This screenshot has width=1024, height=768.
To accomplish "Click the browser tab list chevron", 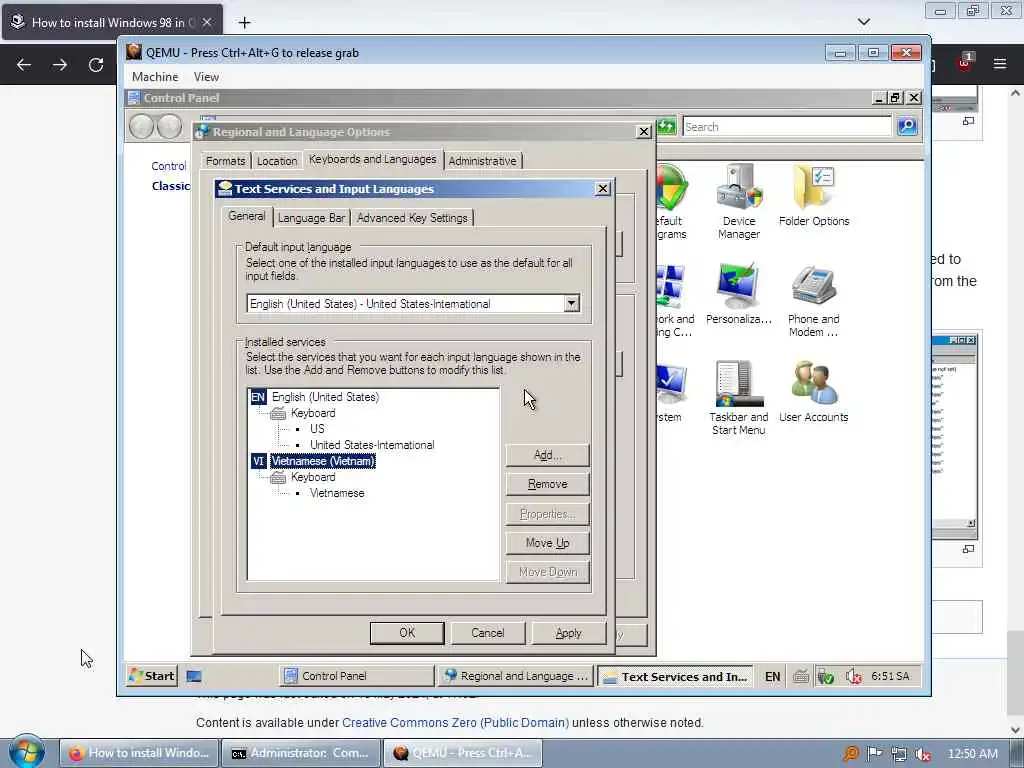I will (x=863, y=22).
